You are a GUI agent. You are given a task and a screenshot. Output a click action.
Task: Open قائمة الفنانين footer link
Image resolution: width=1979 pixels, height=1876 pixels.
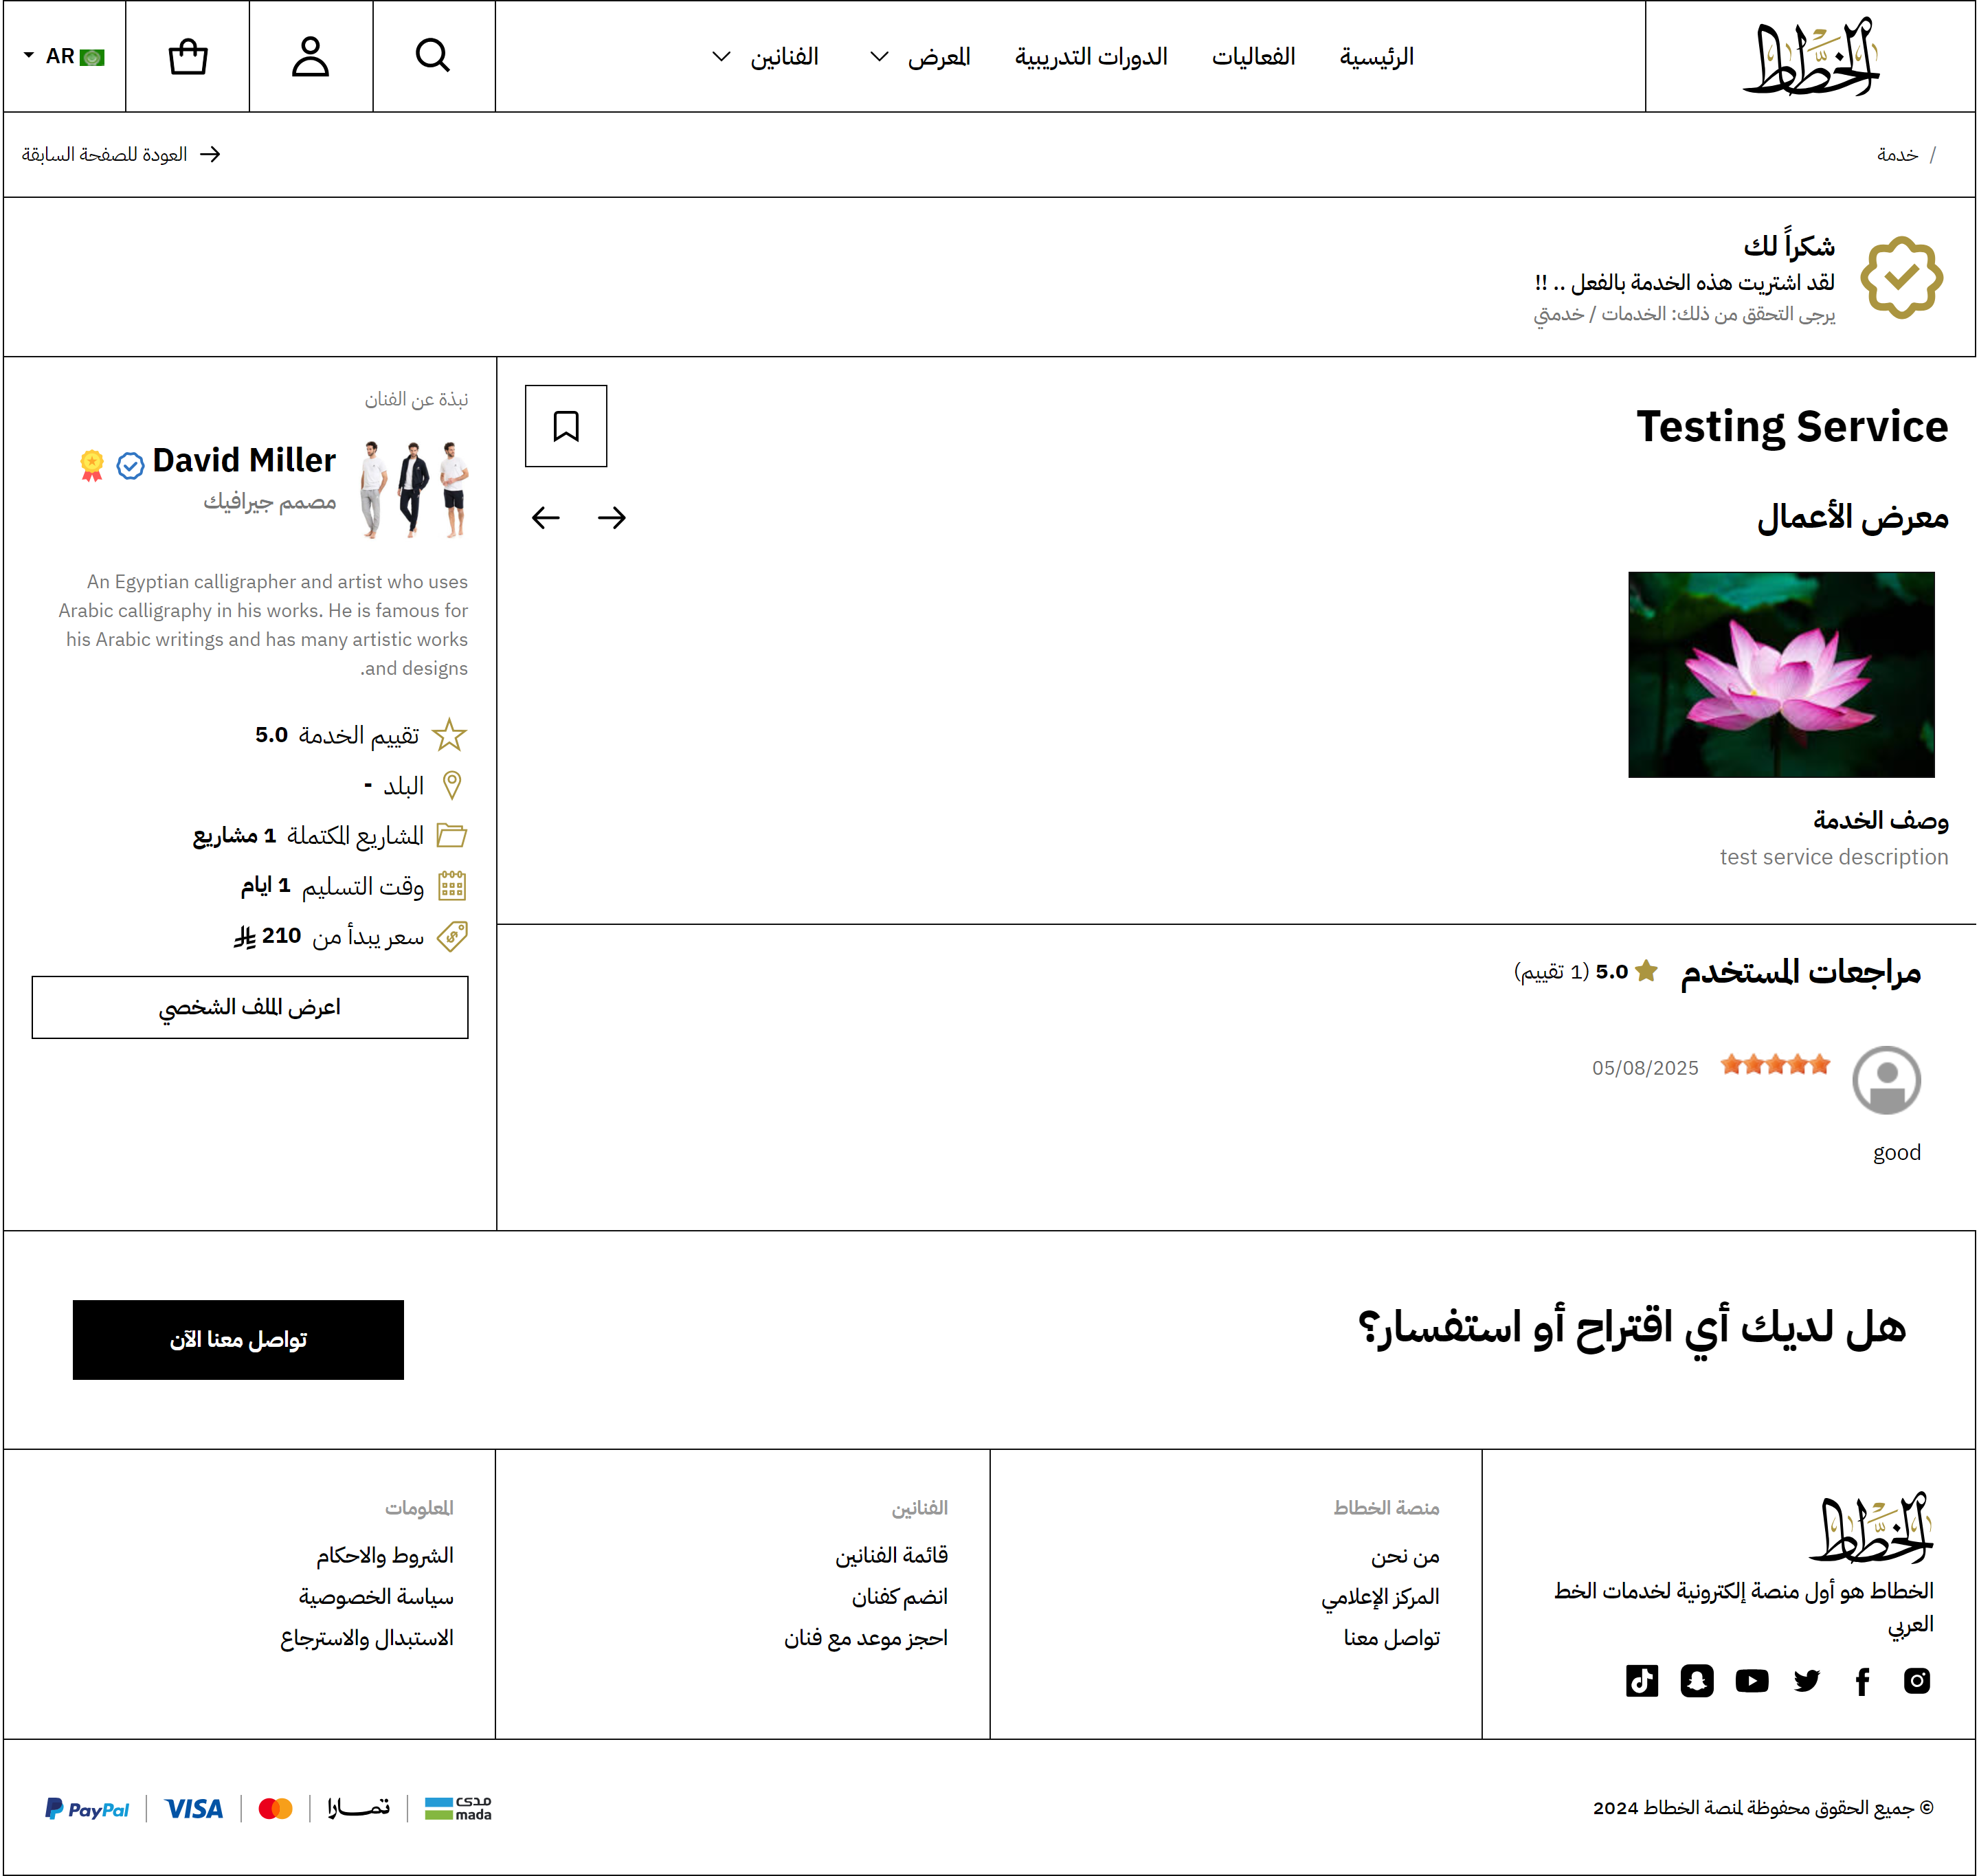(x=892, y=1556)
